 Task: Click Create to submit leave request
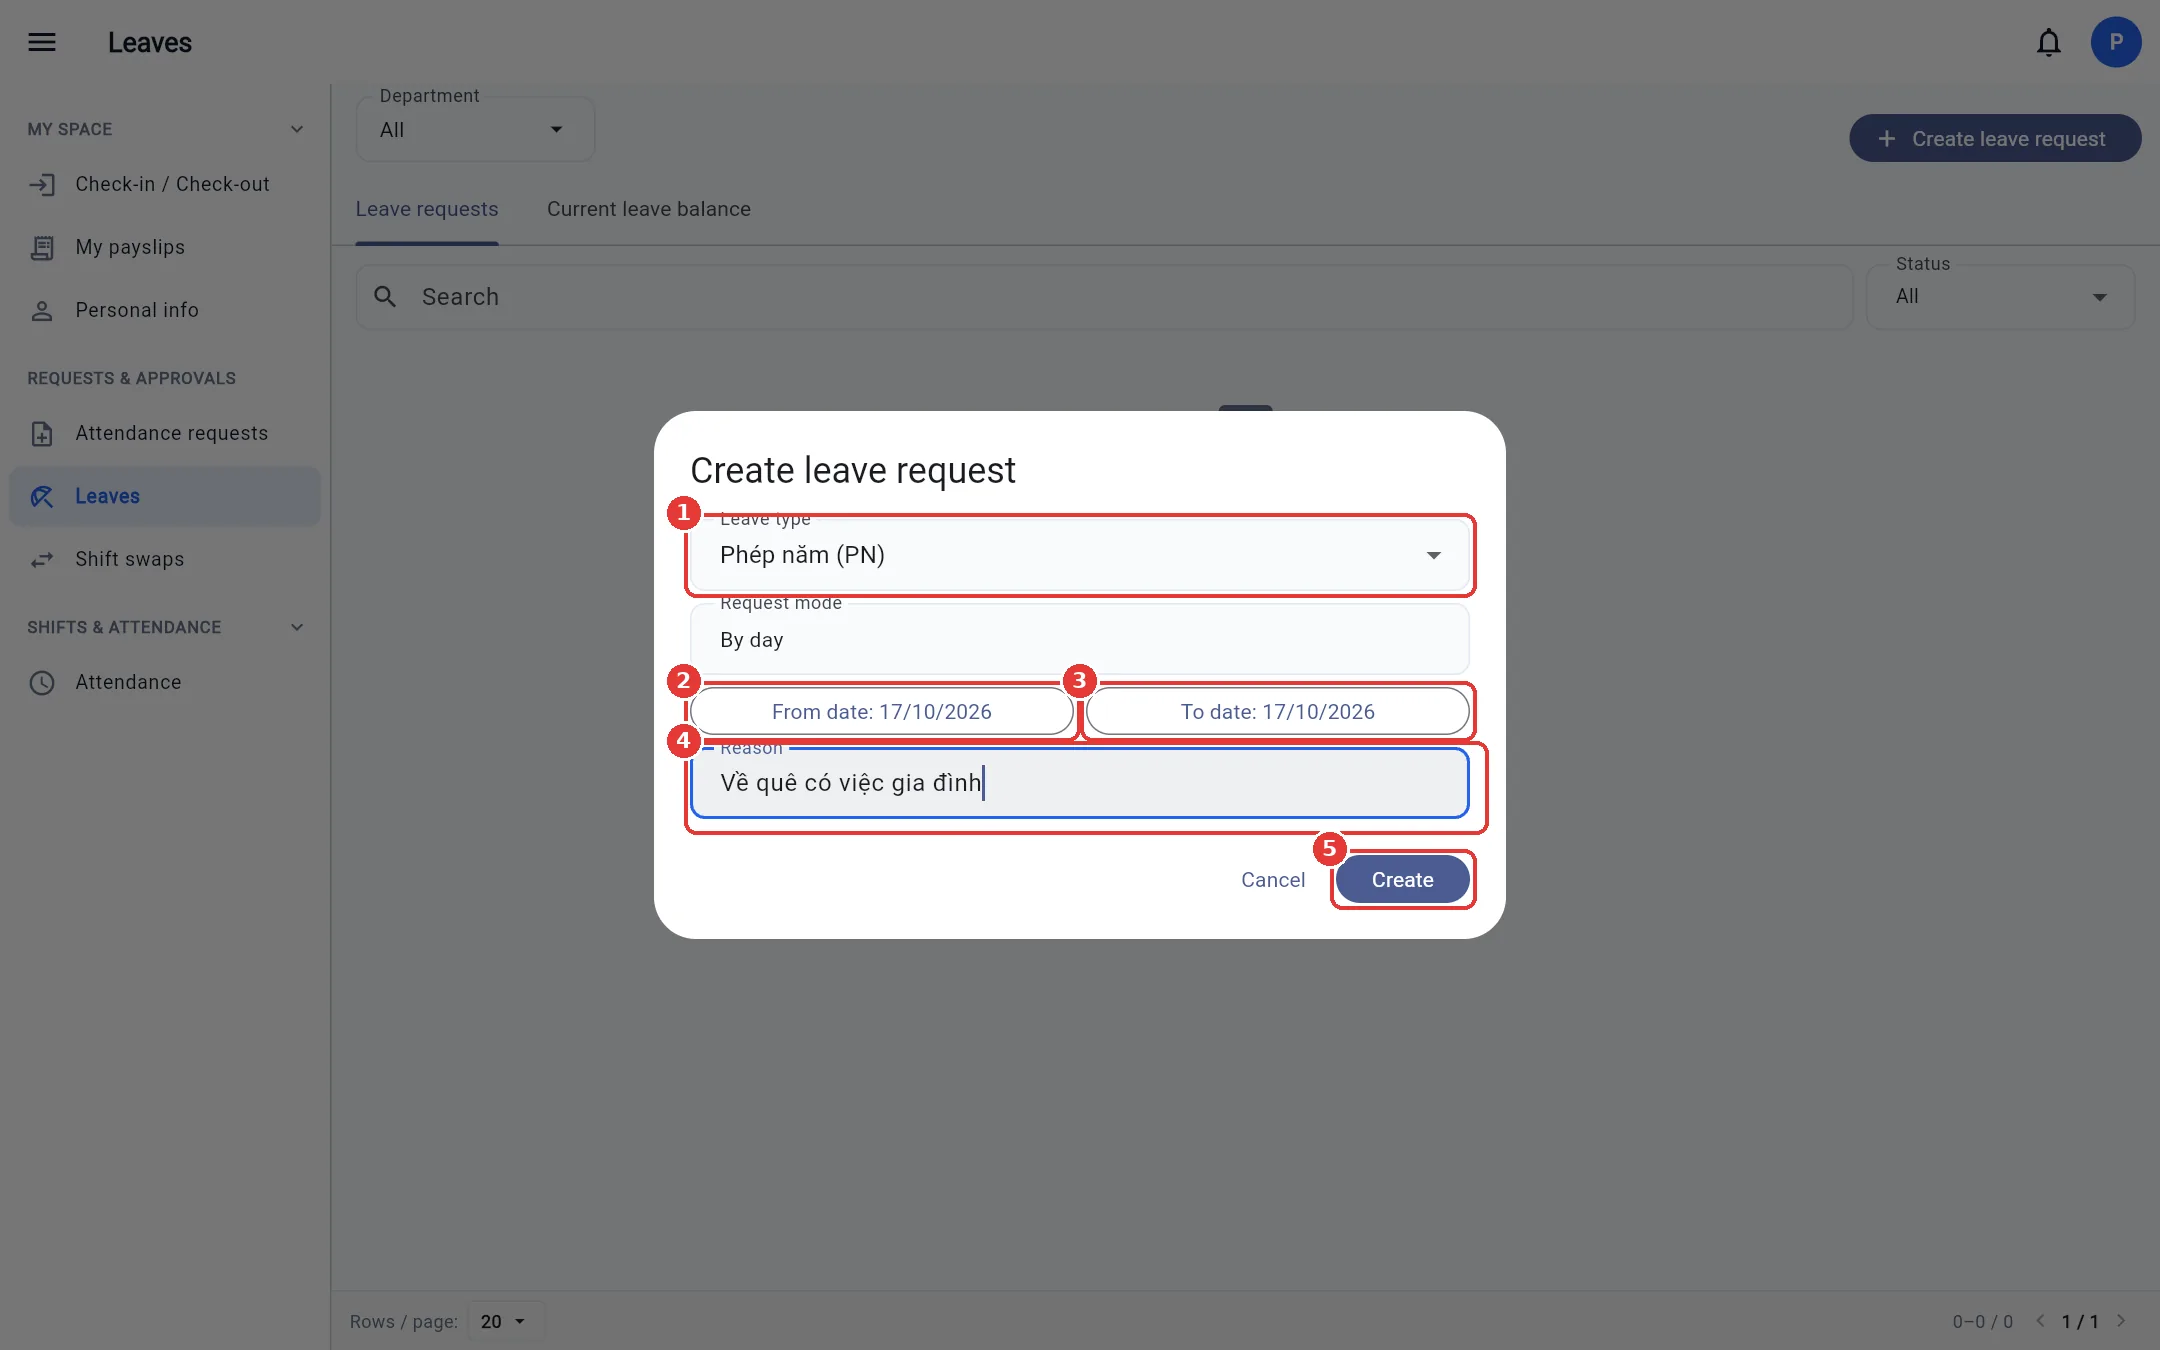[x=1402, y=880]
